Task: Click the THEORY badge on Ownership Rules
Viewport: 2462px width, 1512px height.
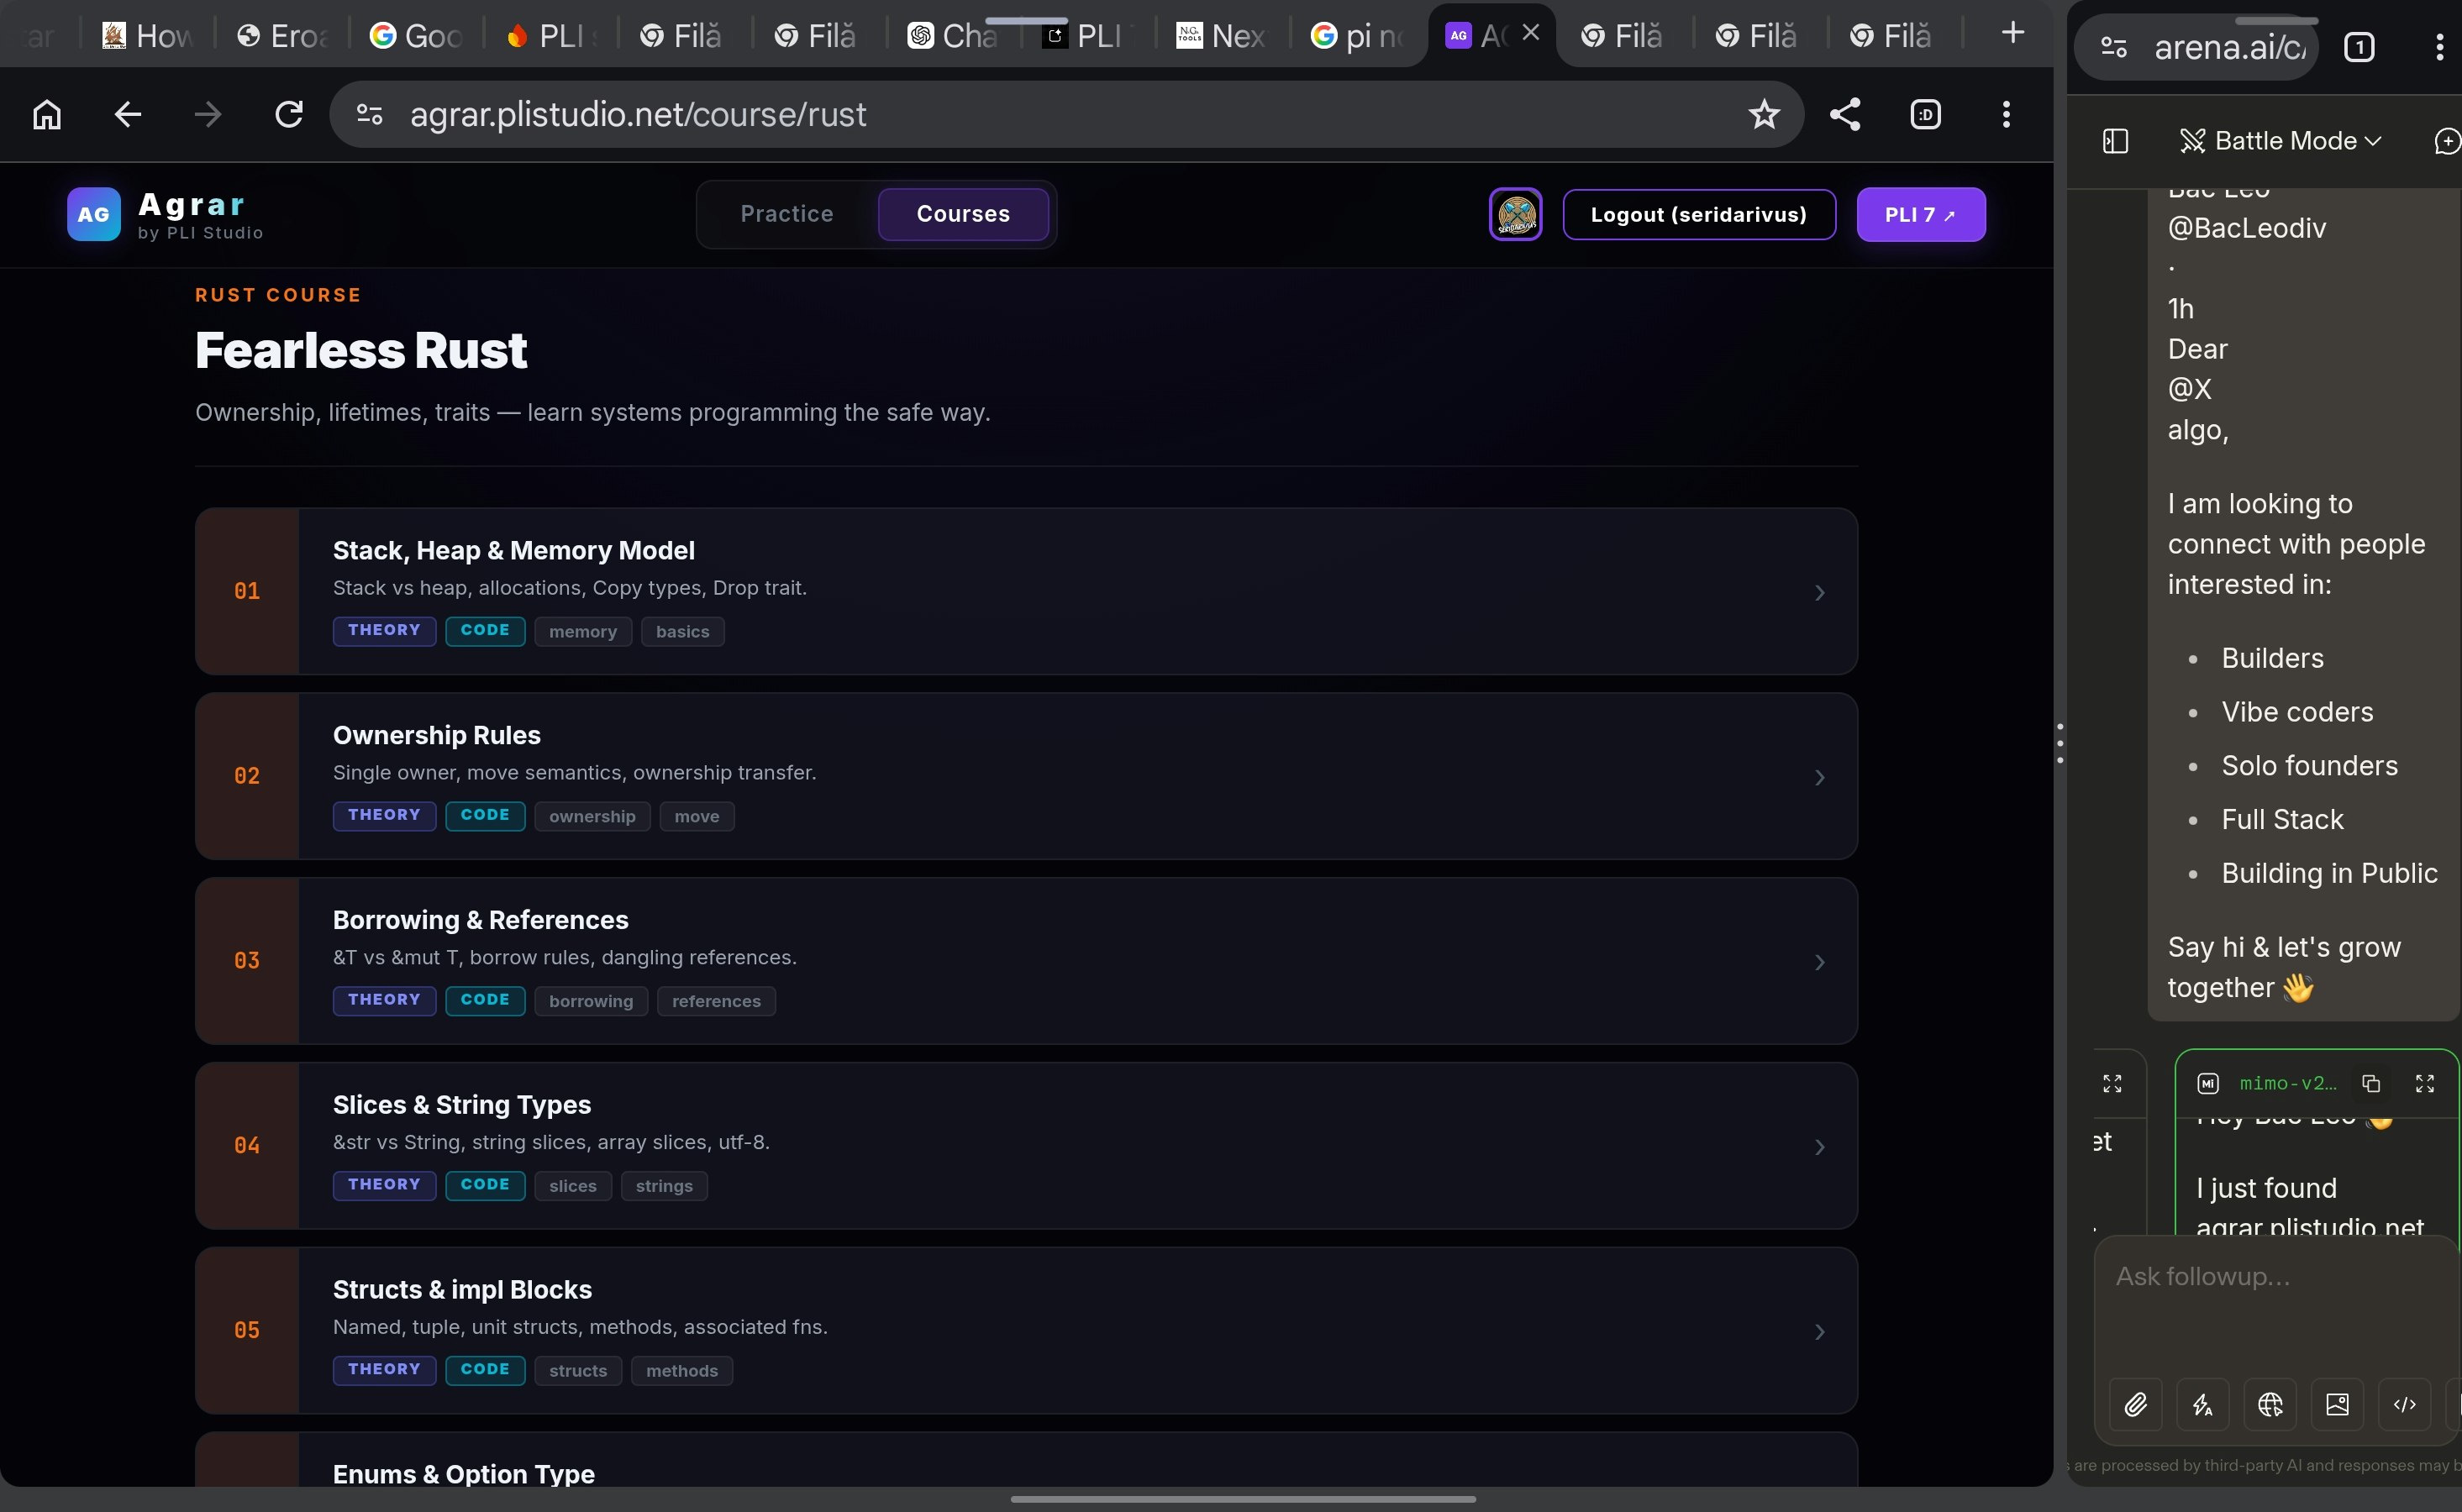Action: [x=384, y=815]
